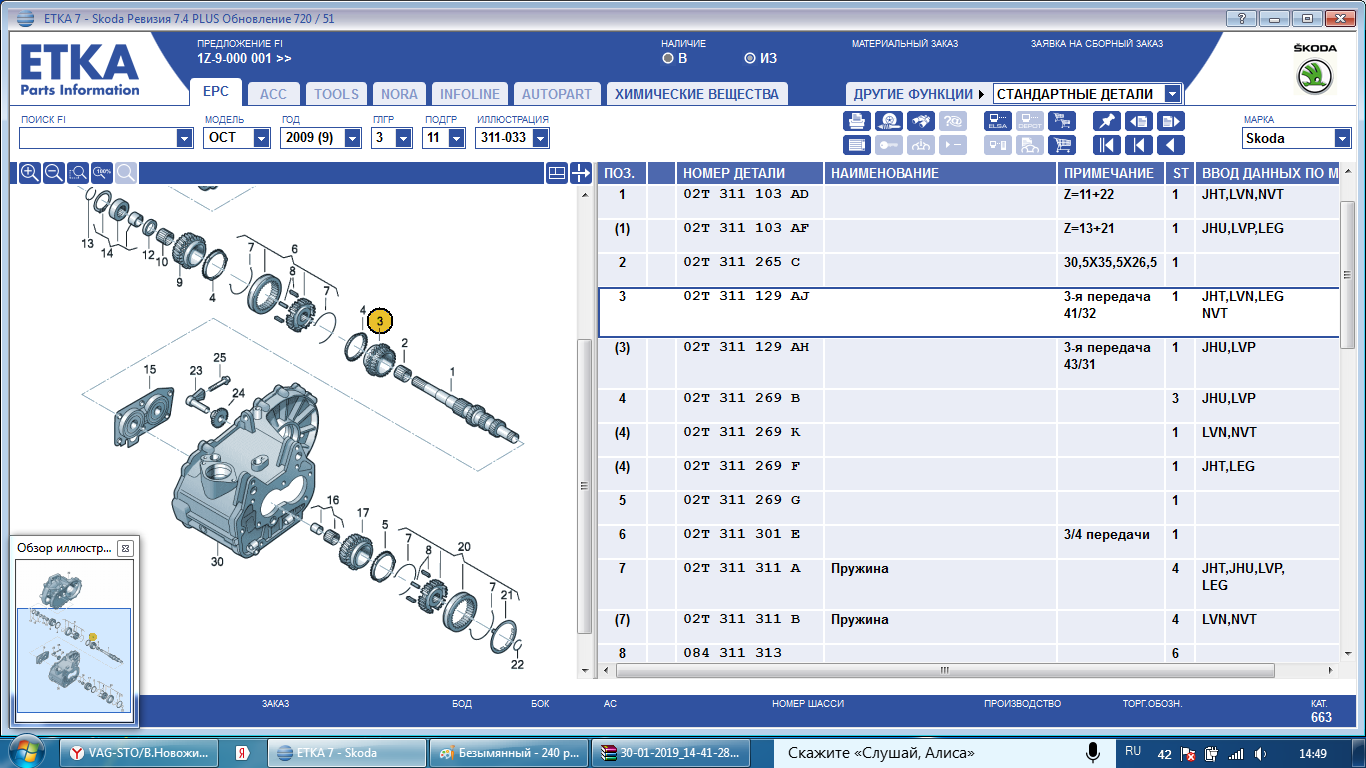
Task: Open the ELSA link icon
Action: (998, 121)
